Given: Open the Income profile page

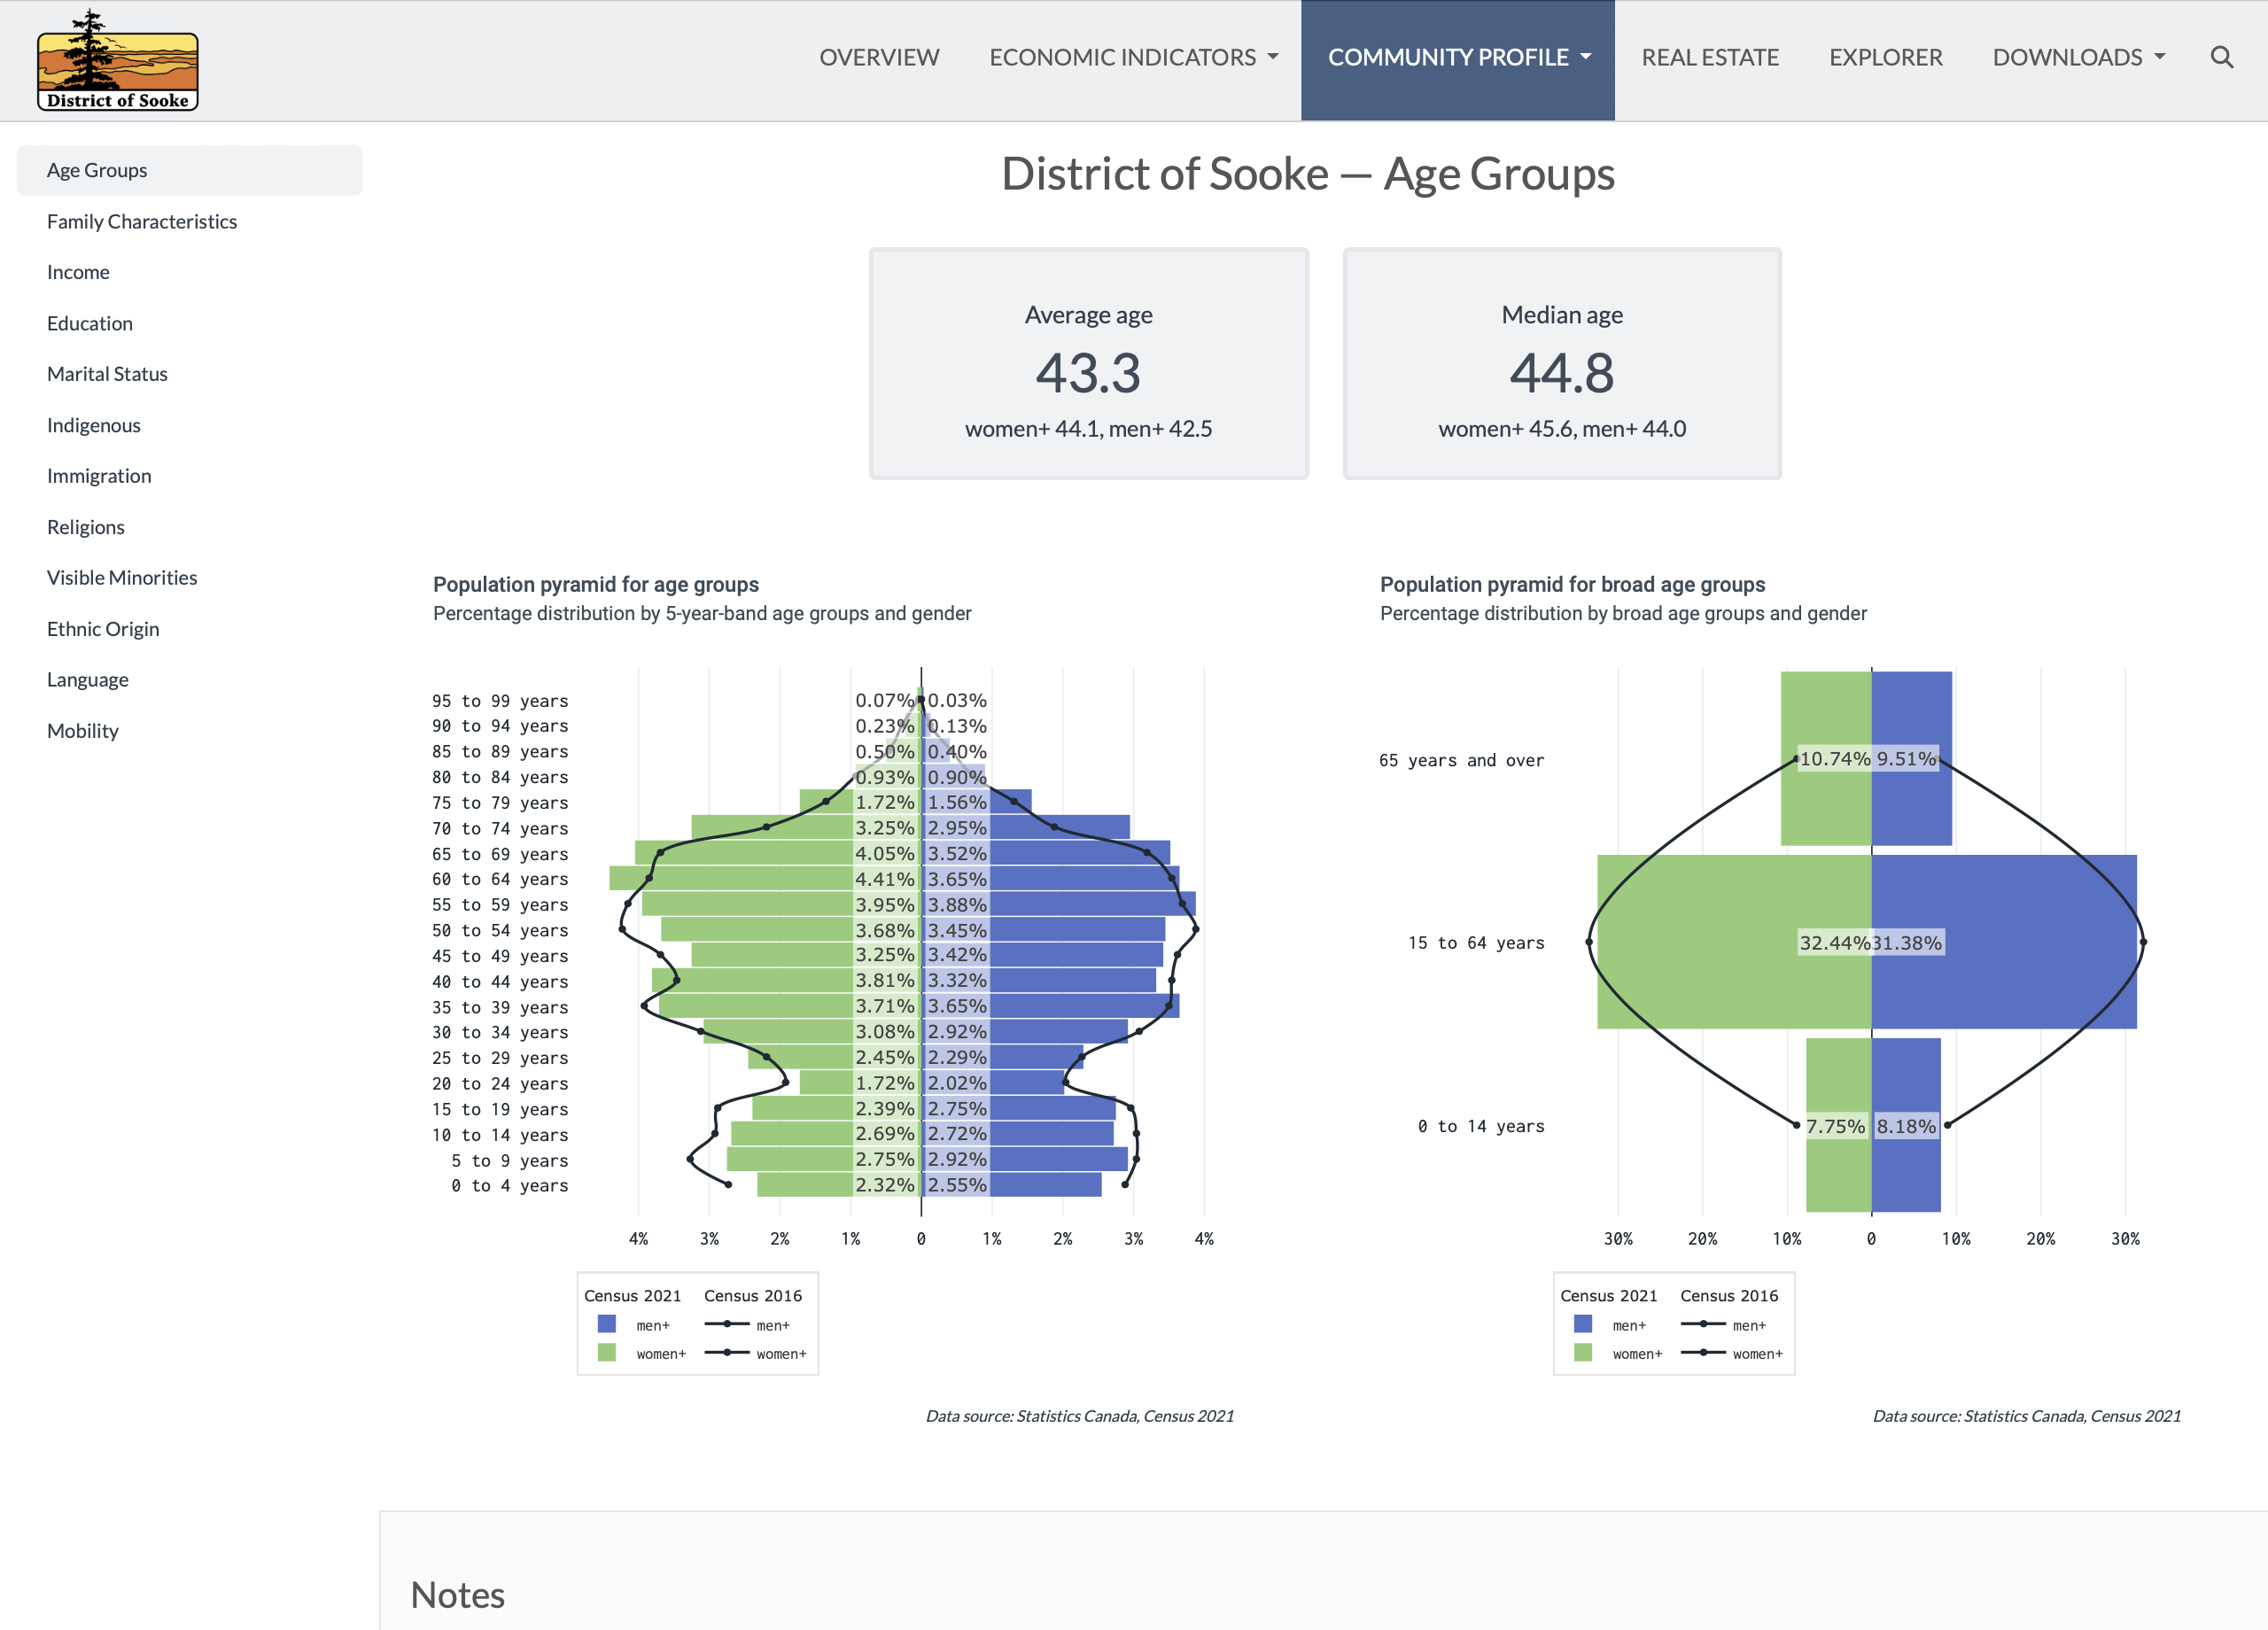Looking at the screenshot, I should point(78,272).
